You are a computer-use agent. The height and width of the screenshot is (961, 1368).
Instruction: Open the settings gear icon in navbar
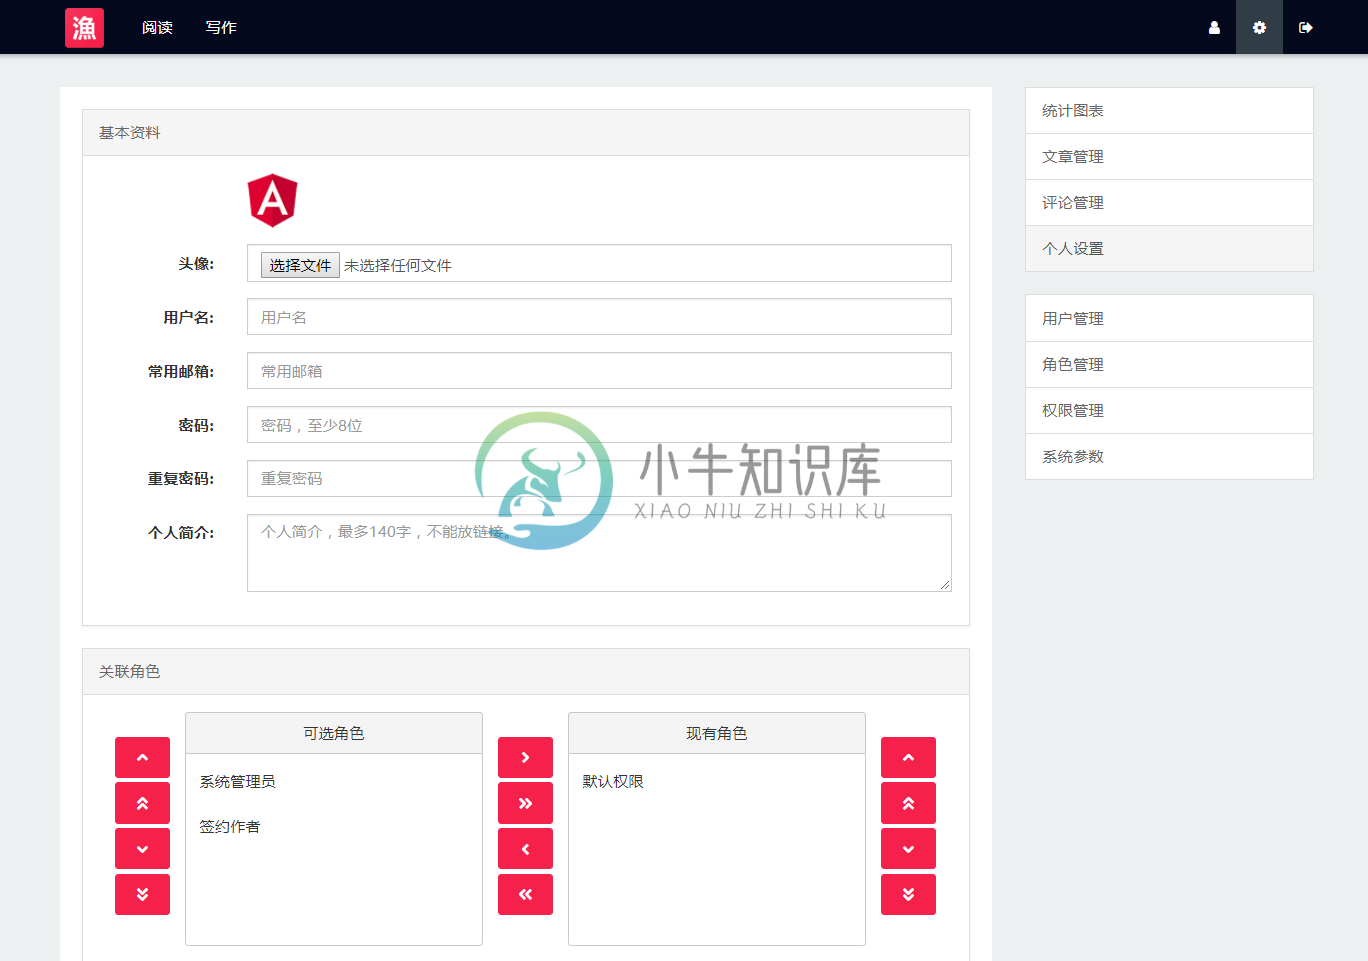coord(1260,27)
